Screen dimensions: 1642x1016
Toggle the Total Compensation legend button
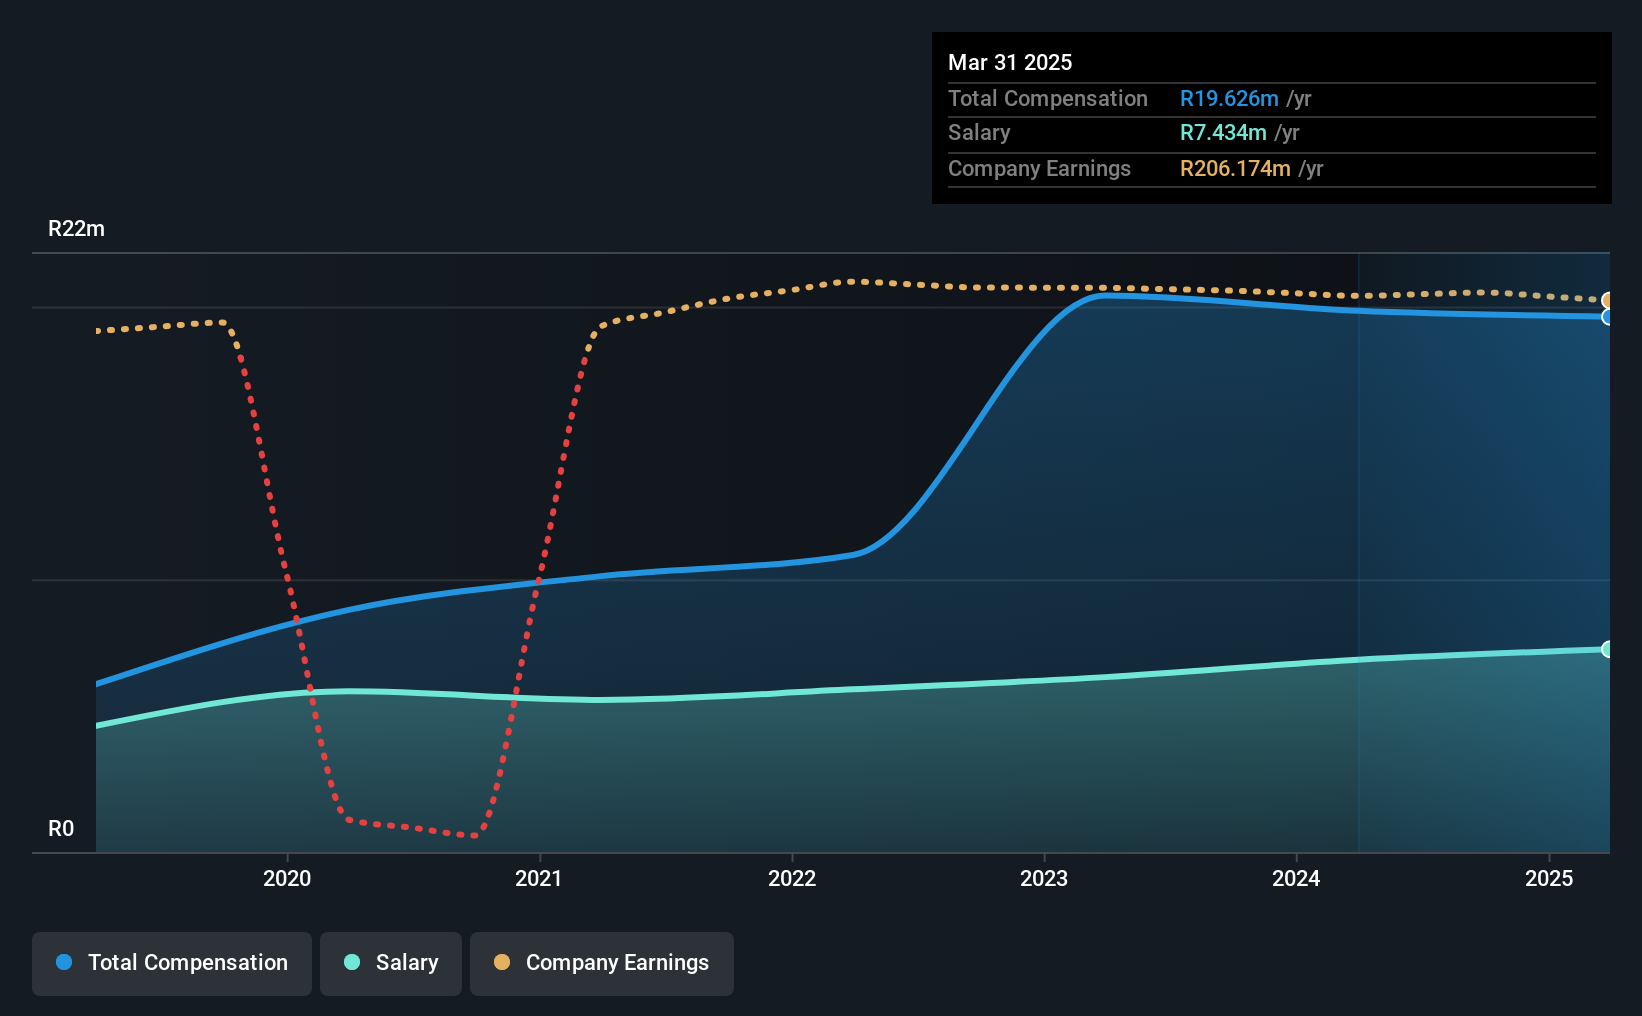(x=172, y=964)
